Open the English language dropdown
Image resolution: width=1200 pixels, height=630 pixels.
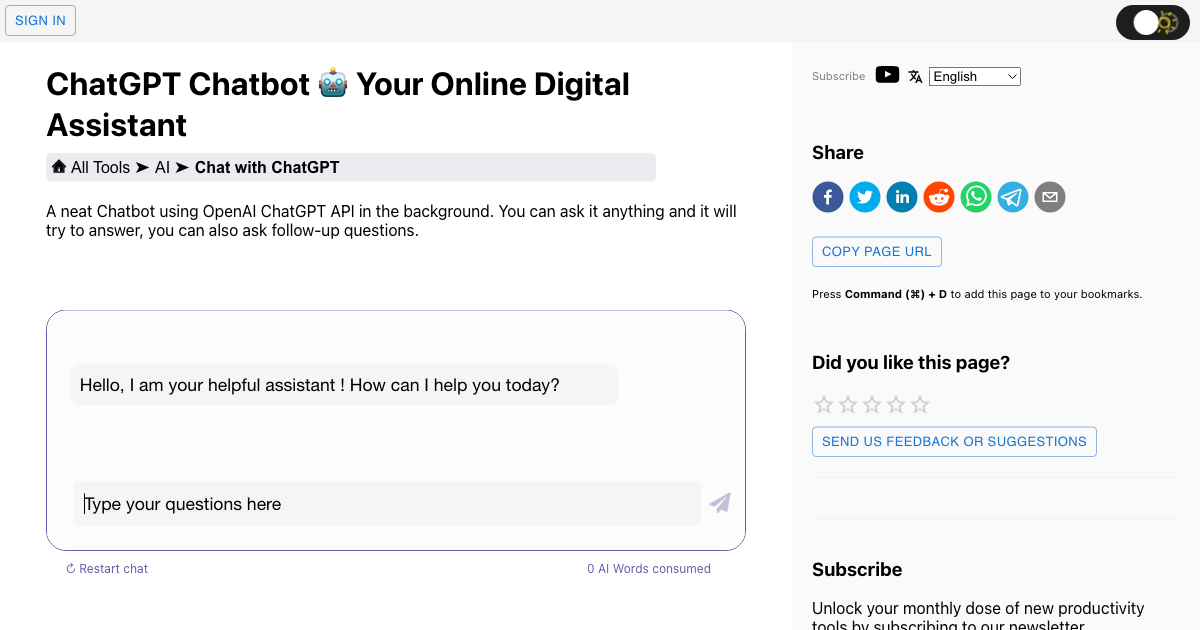point(974,76)
